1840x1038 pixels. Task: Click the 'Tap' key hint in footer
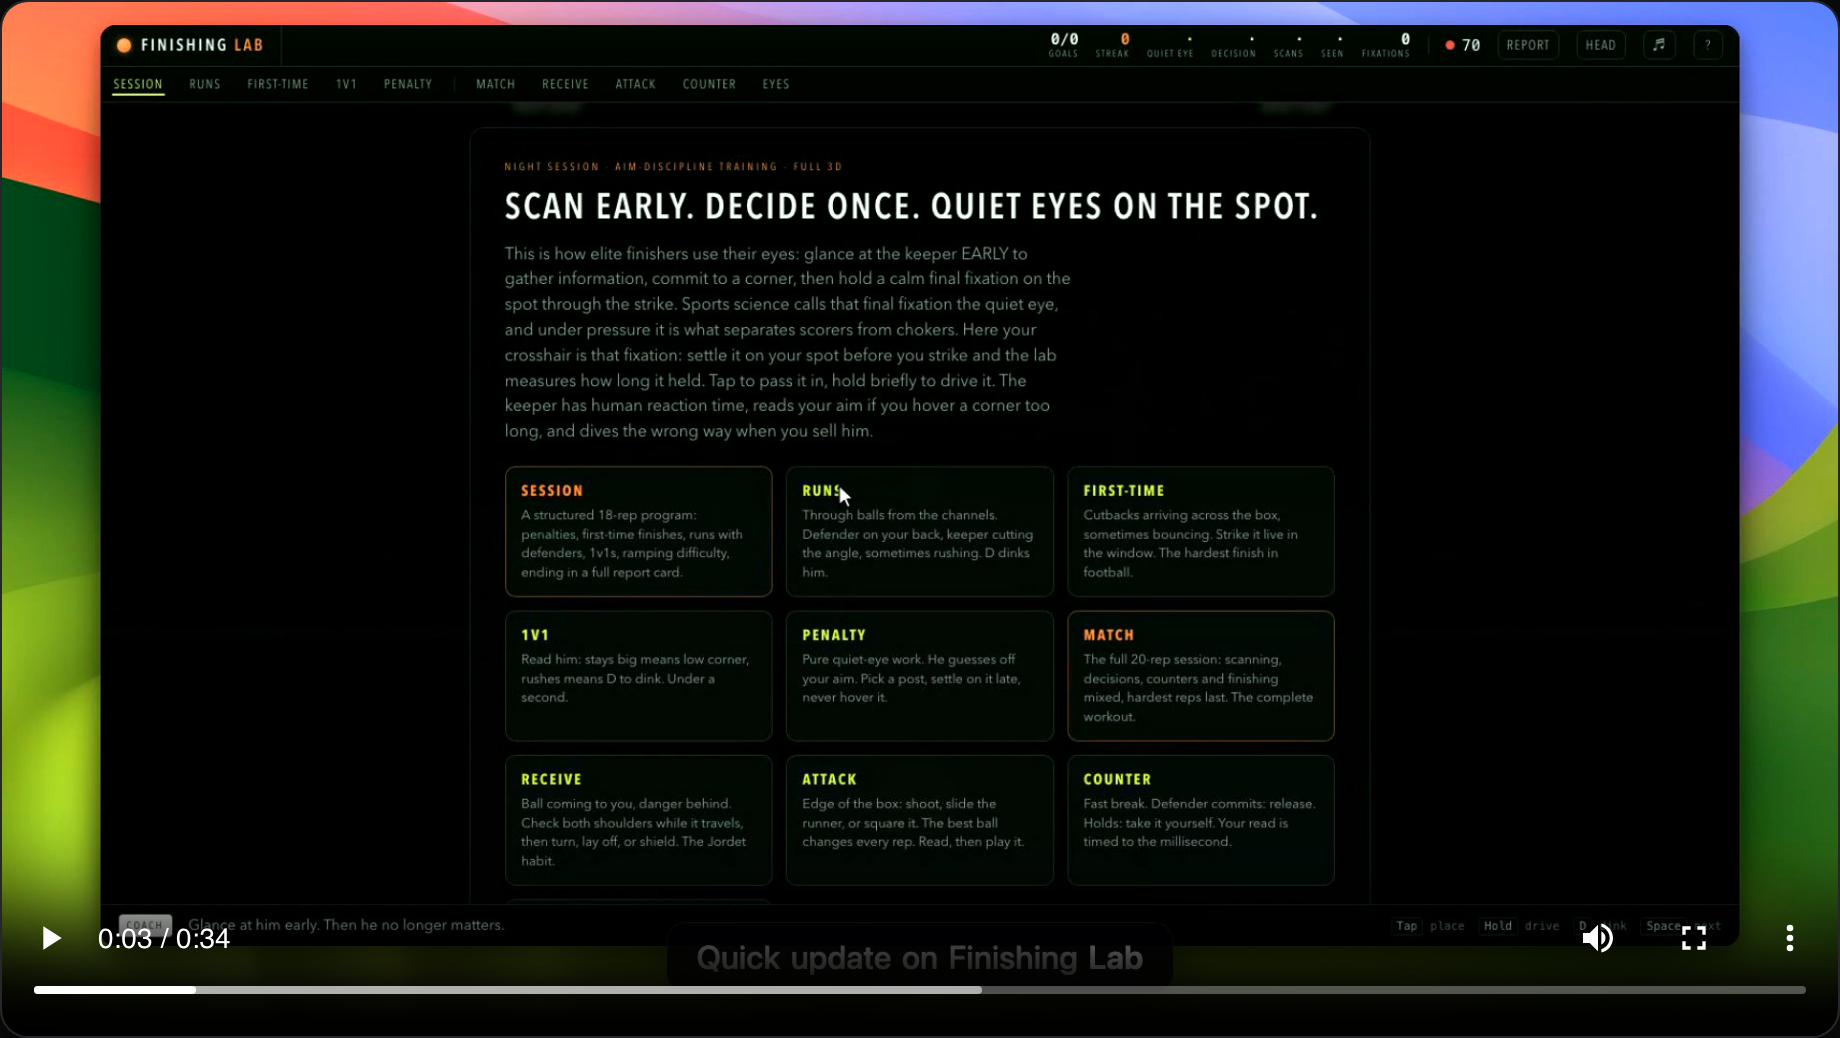1406,926
